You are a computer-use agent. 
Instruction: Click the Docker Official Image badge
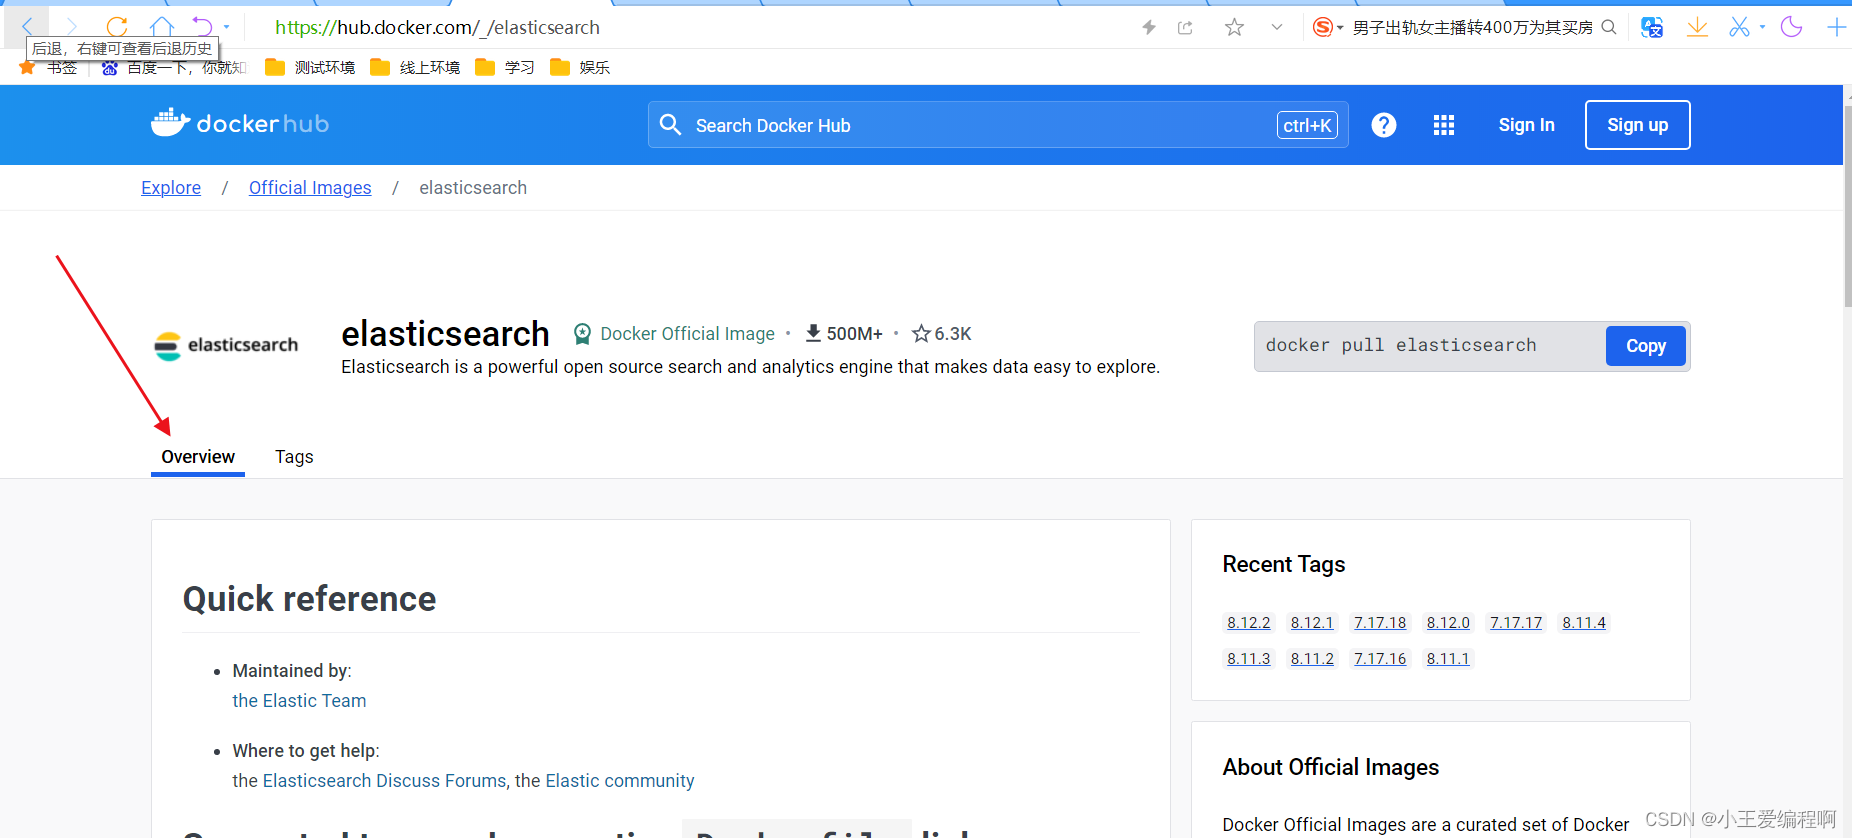(x=674, y=334)
